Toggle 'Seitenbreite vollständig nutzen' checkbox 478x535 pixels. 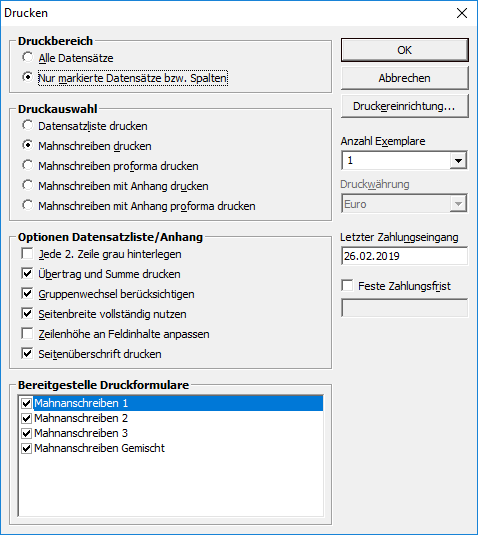click(x=27, y=314)
